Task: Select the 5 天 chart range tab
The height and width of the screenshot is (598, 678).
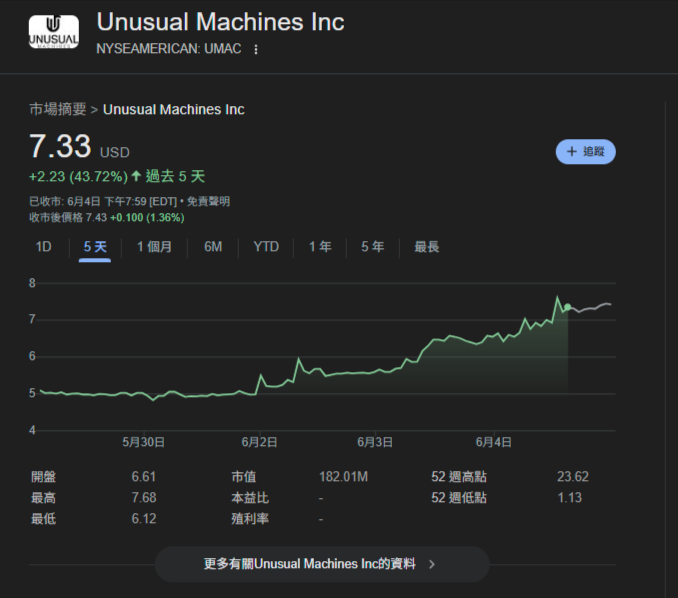Action: [95, 247]
